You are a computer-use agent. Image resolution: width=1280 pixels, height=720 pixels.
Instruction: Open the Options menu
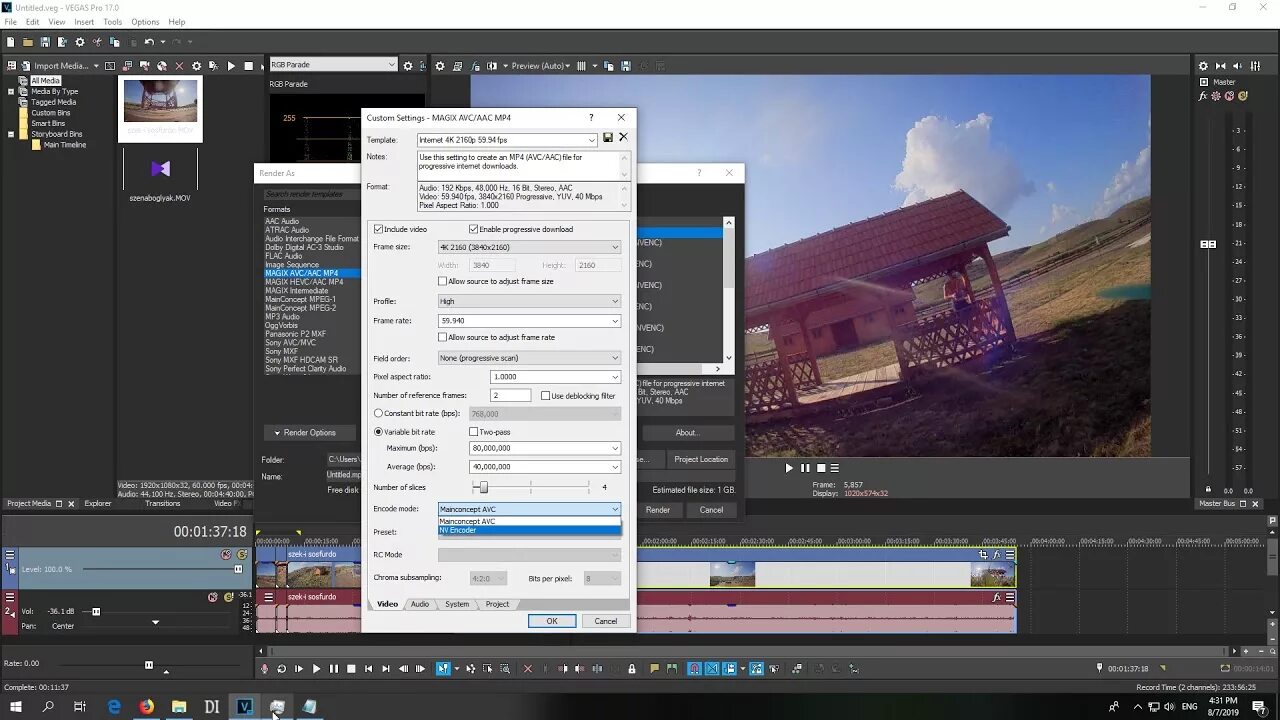(145, 22)
